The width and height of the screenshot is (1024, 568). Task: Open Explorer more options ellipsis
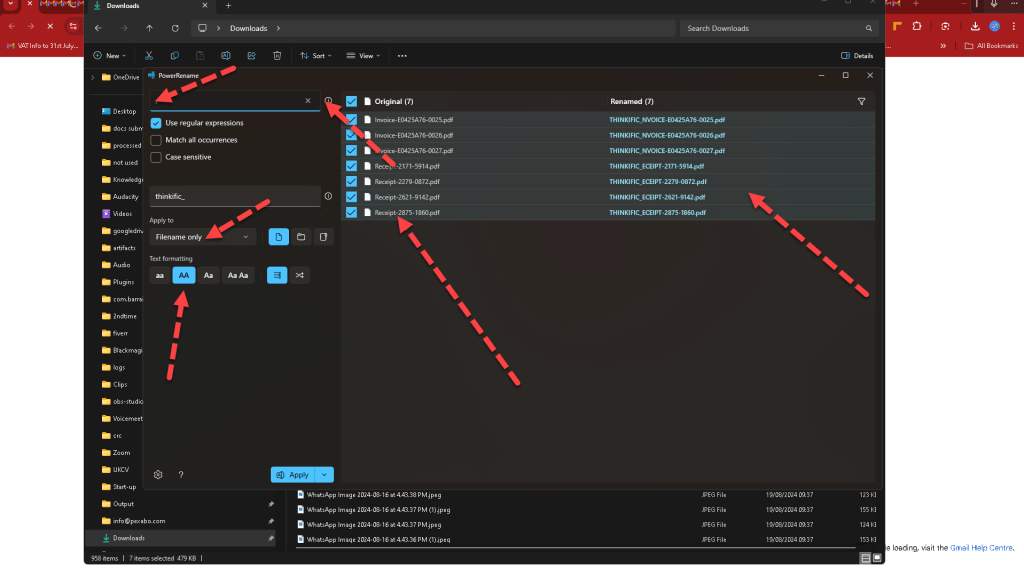402,55
